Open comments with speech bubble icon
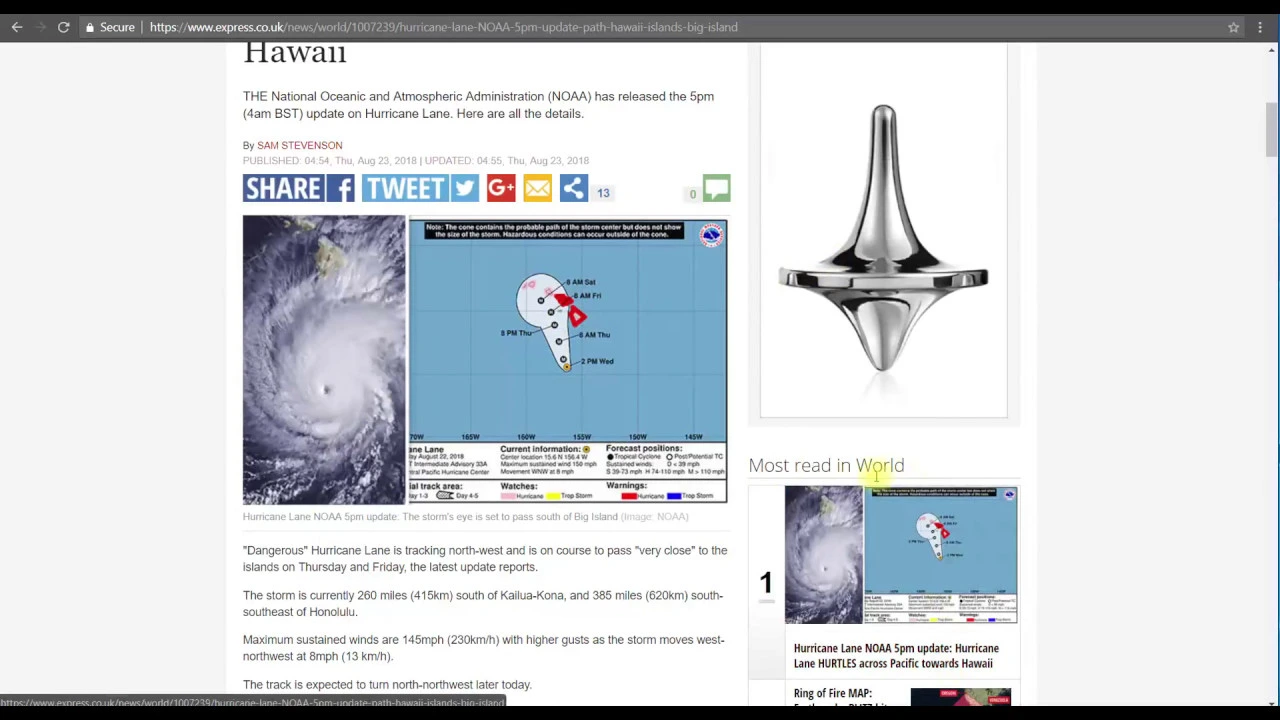This screenshot has height=720, width=1280. pyautogui.click(x=716, y=188)
